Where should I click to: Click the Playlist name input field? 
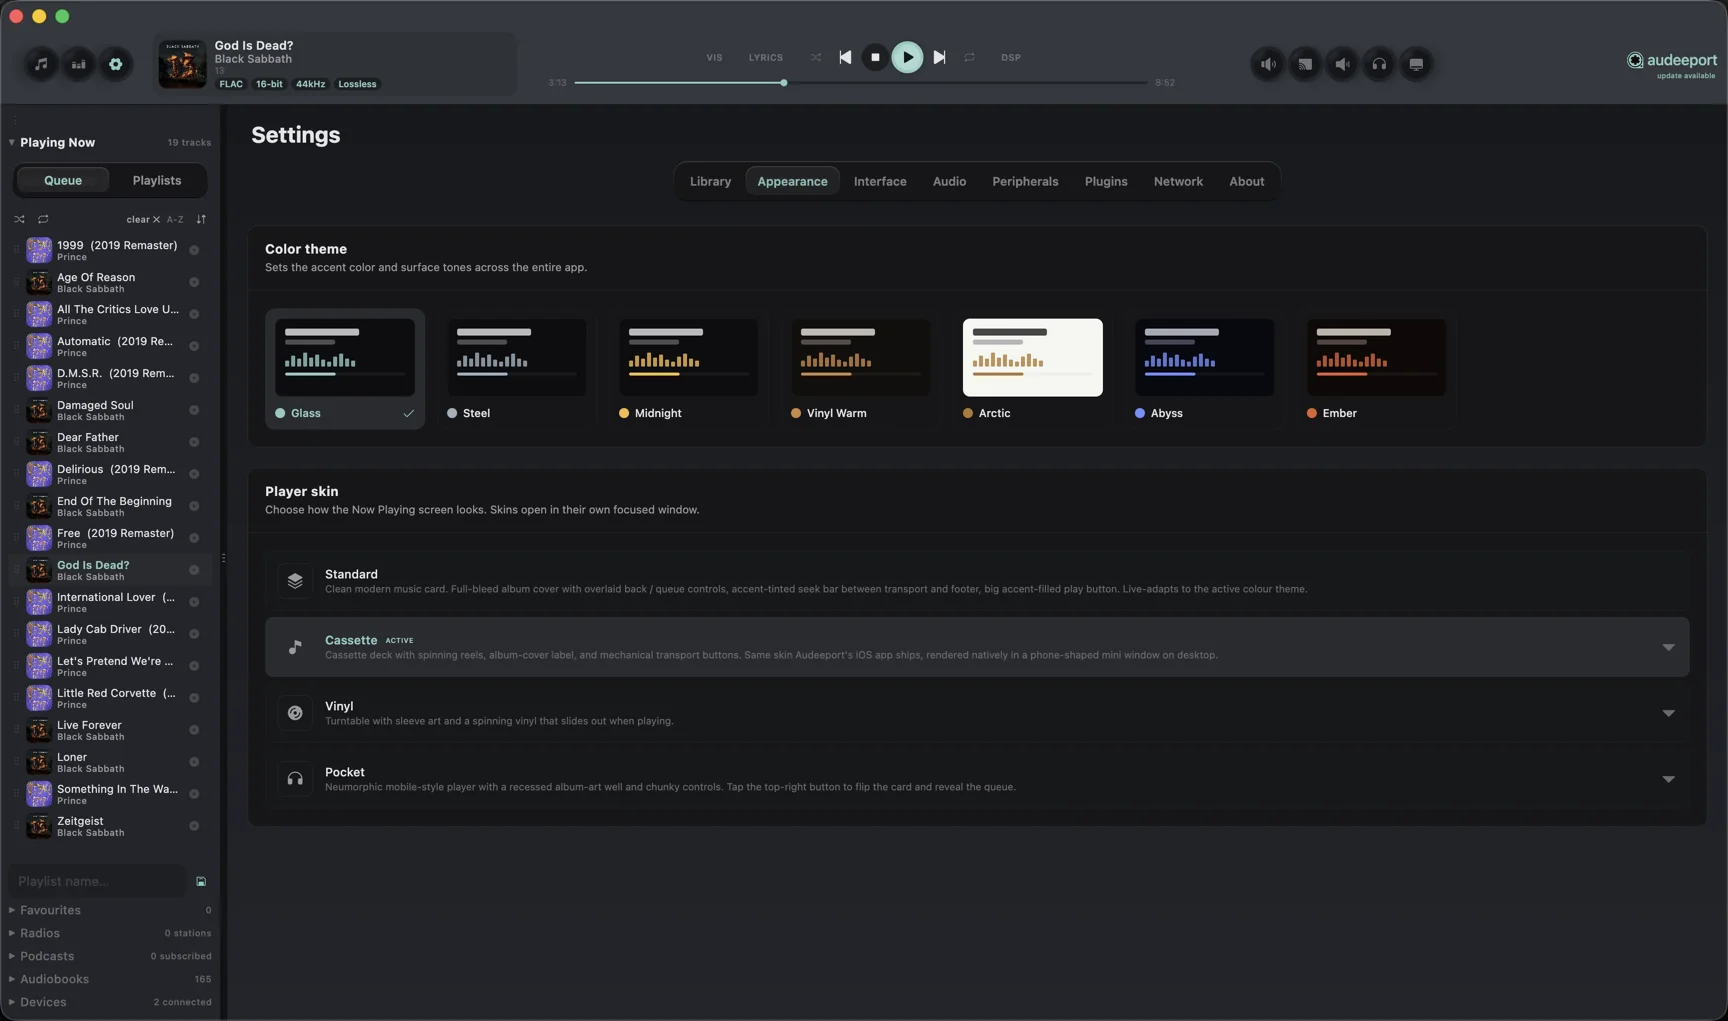pos(97,881)
